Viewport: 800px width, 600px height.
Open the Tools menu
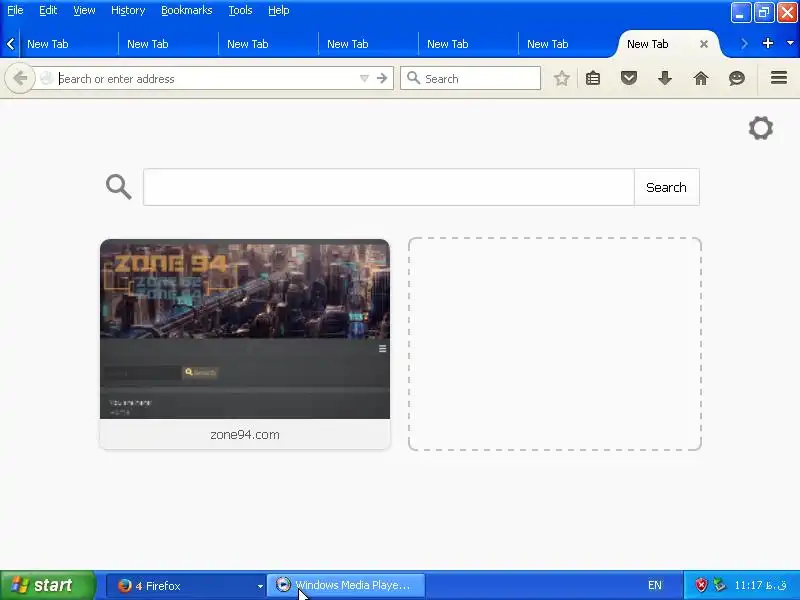(240, 10)
